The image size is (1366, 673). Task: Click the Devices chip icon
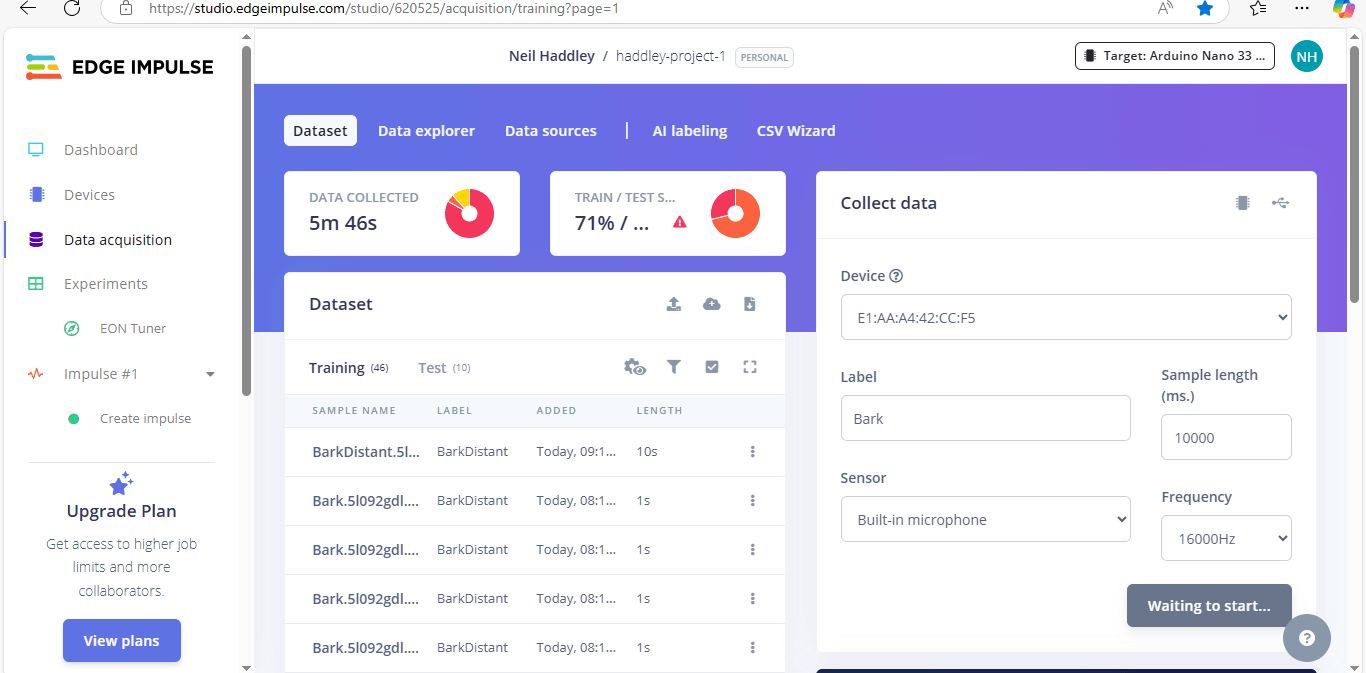pos(37,195)
